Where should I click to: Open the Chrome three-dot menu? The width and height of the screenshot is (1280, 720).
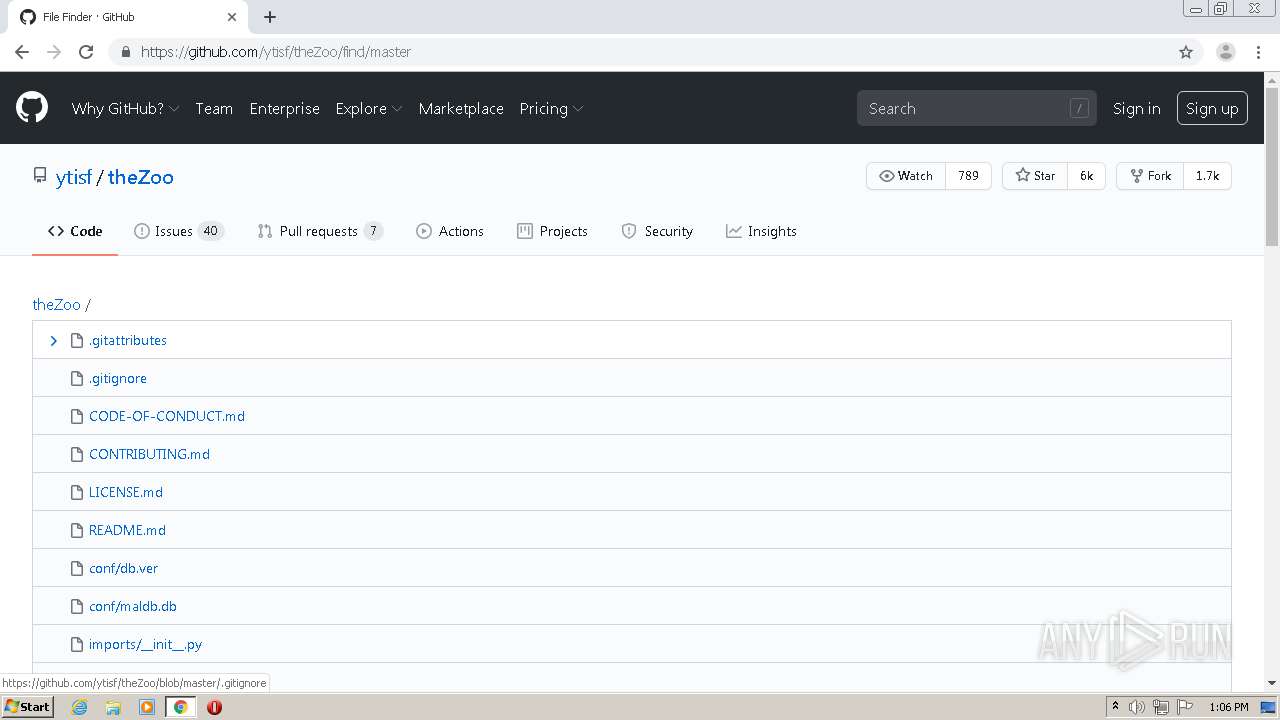tap(1258, 52)
